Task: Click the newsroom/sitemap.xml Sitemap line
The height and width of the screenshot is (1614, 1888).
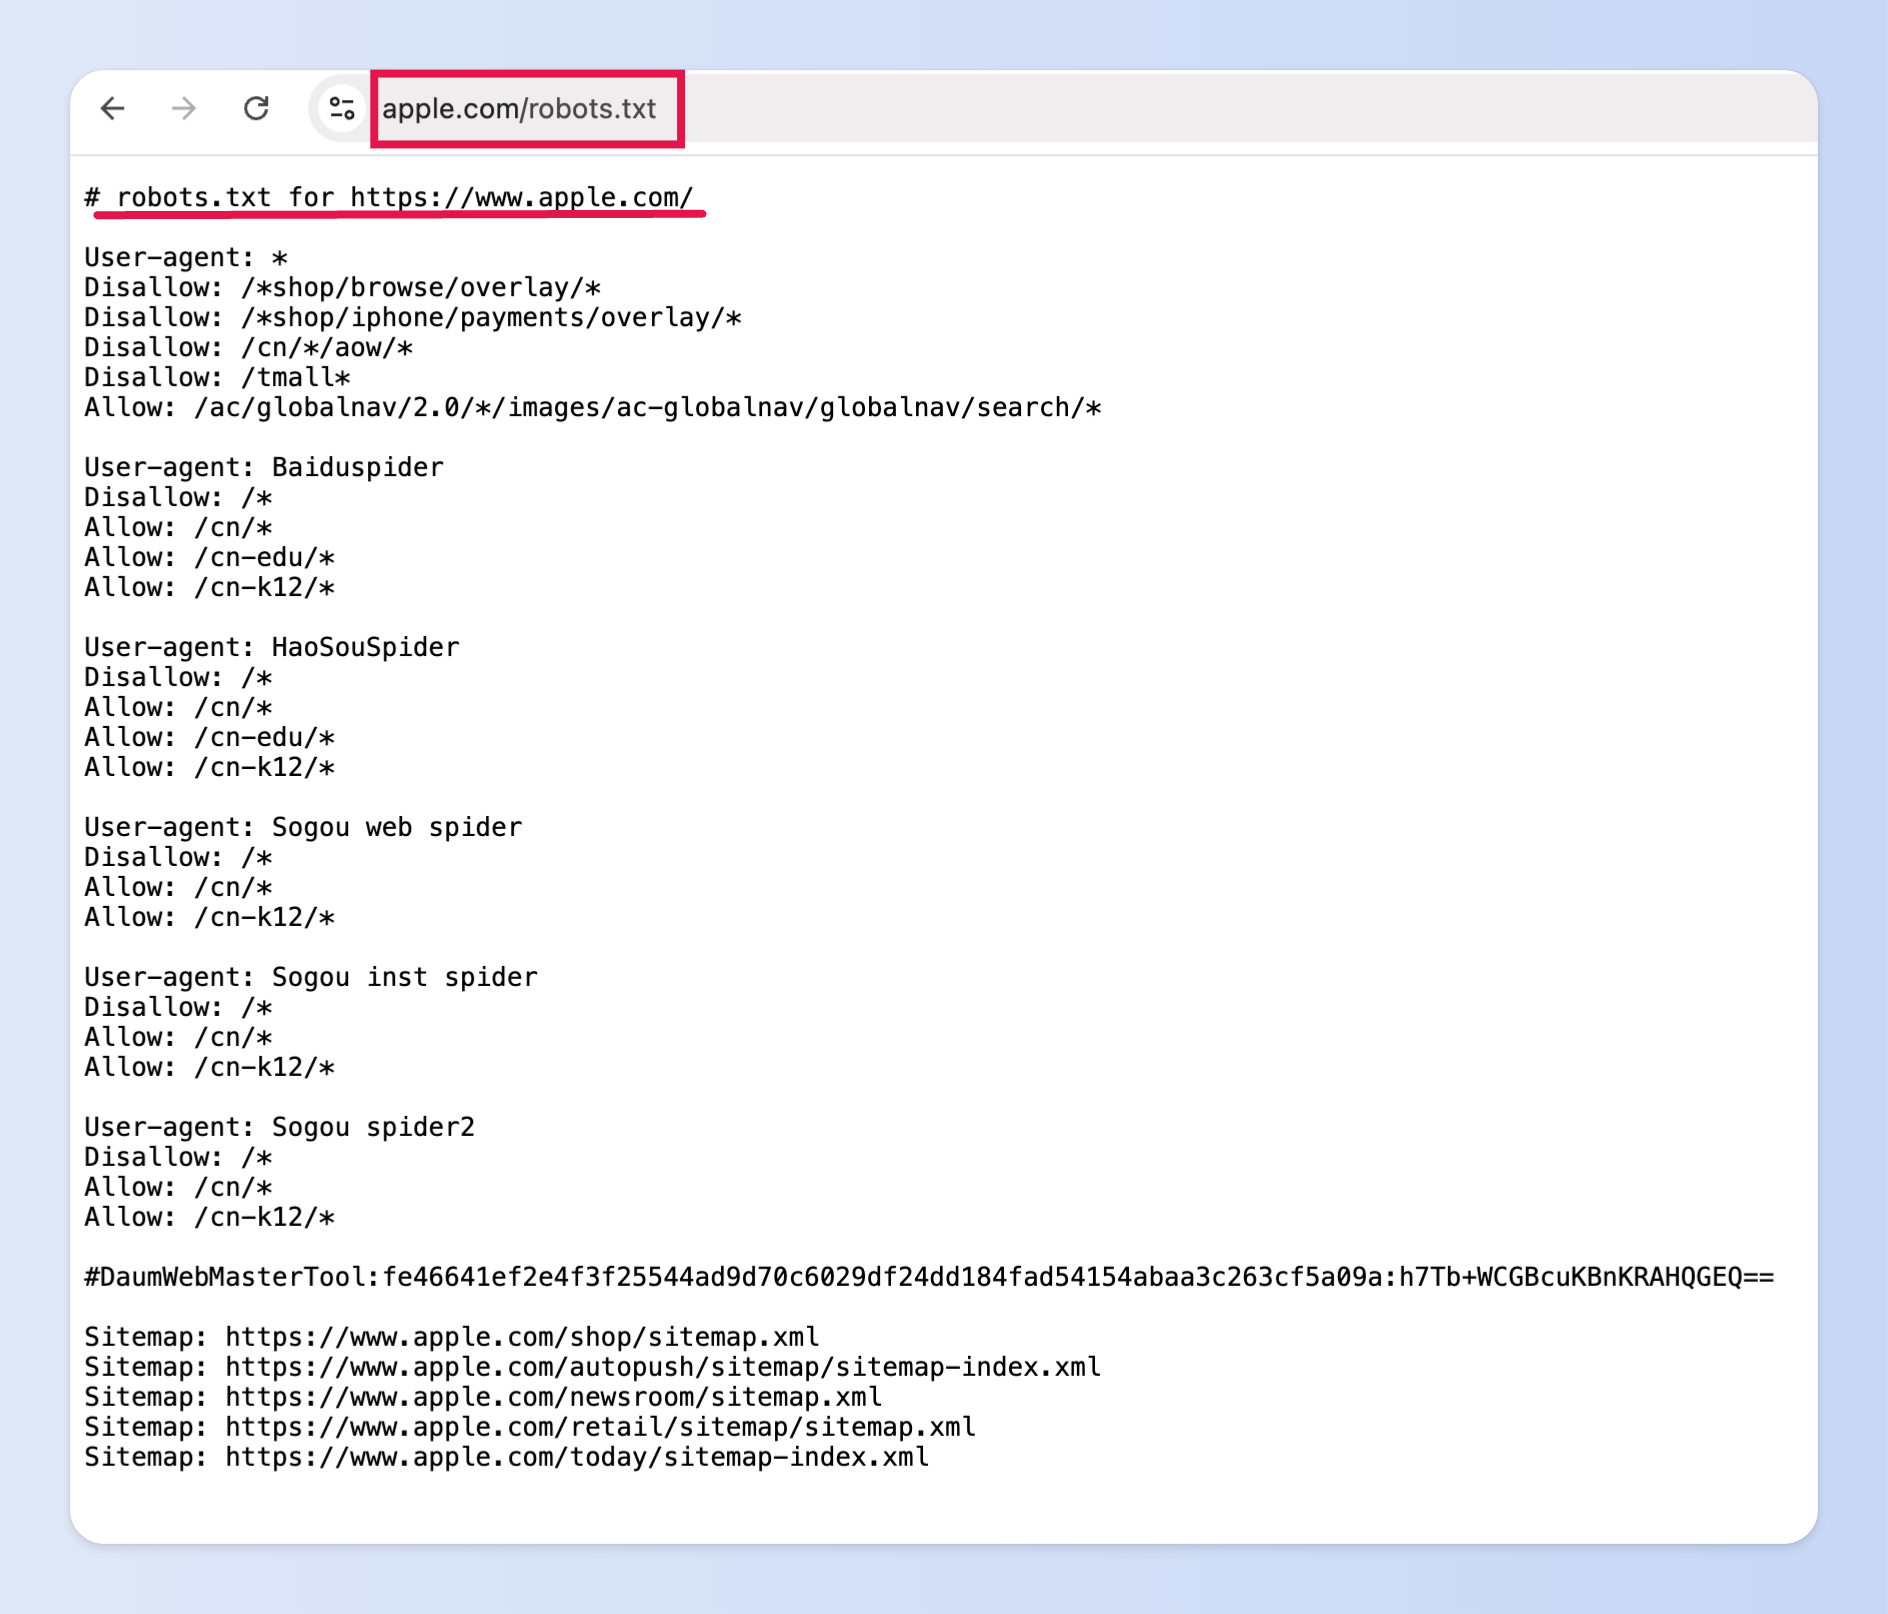Action: [x=483, y=1398]
